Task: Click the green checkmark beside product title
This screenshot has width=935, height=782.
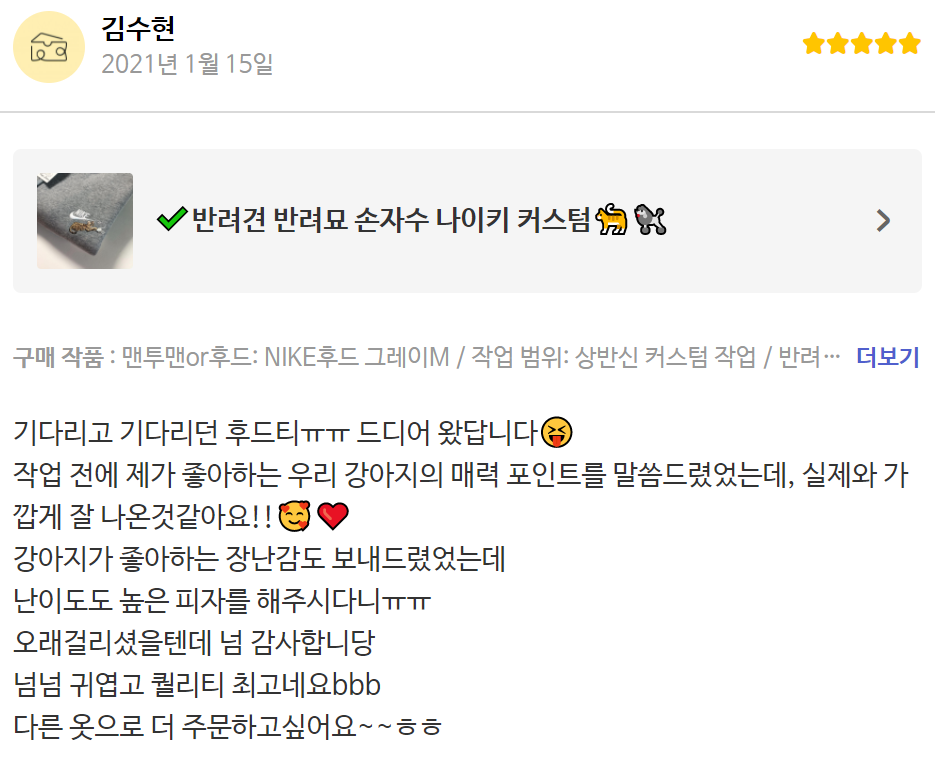Action: tap(172, 220)
